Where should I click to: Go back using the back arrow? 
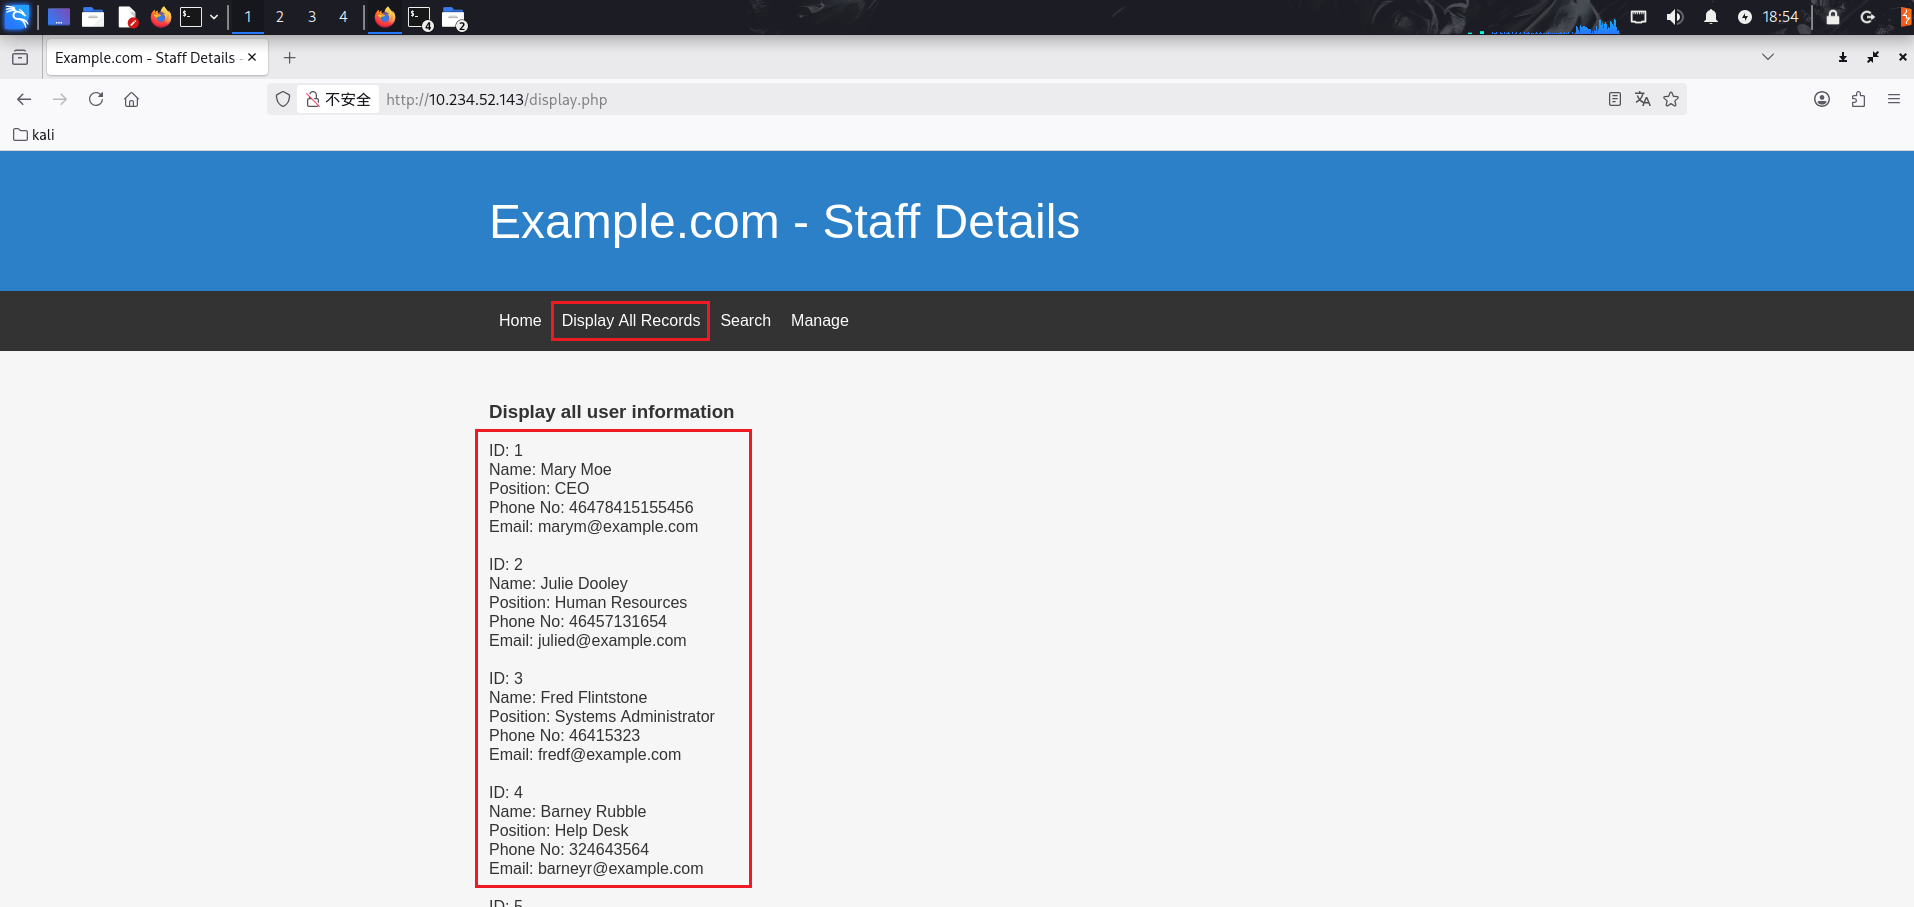click(x=24, y=99)
